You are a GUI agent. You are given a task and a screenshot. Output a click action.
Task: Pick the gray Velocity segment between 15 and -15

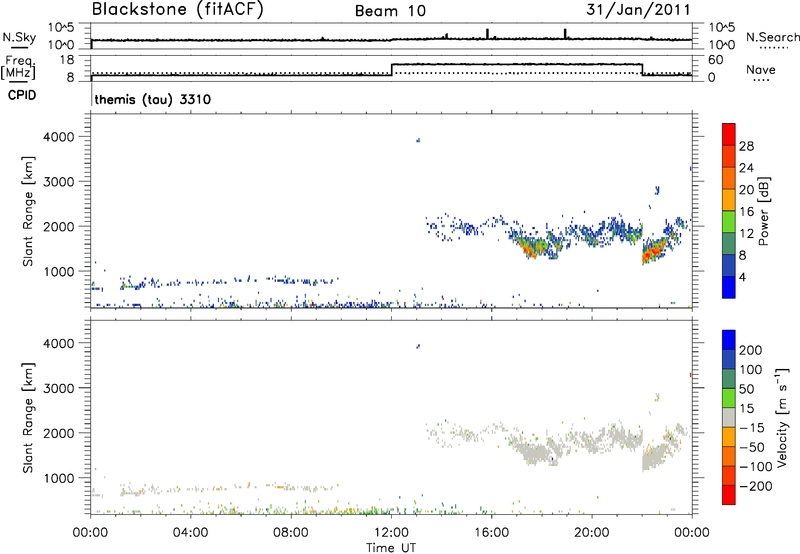[x=729, y=417]
